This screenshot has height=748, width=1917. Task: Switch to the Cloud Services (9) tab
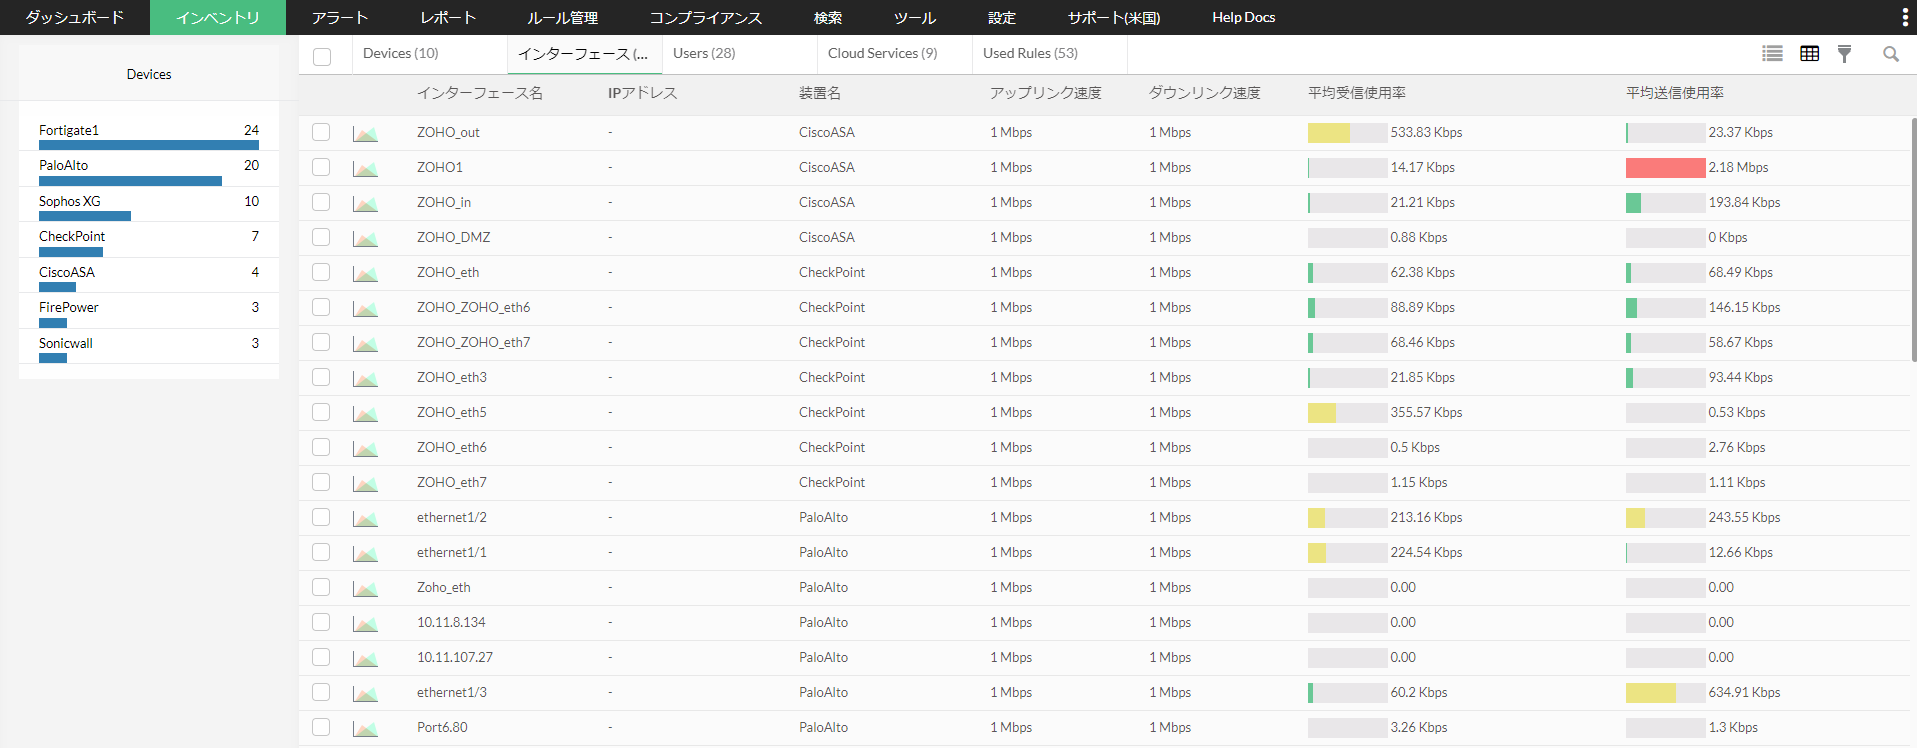(883, 53)
